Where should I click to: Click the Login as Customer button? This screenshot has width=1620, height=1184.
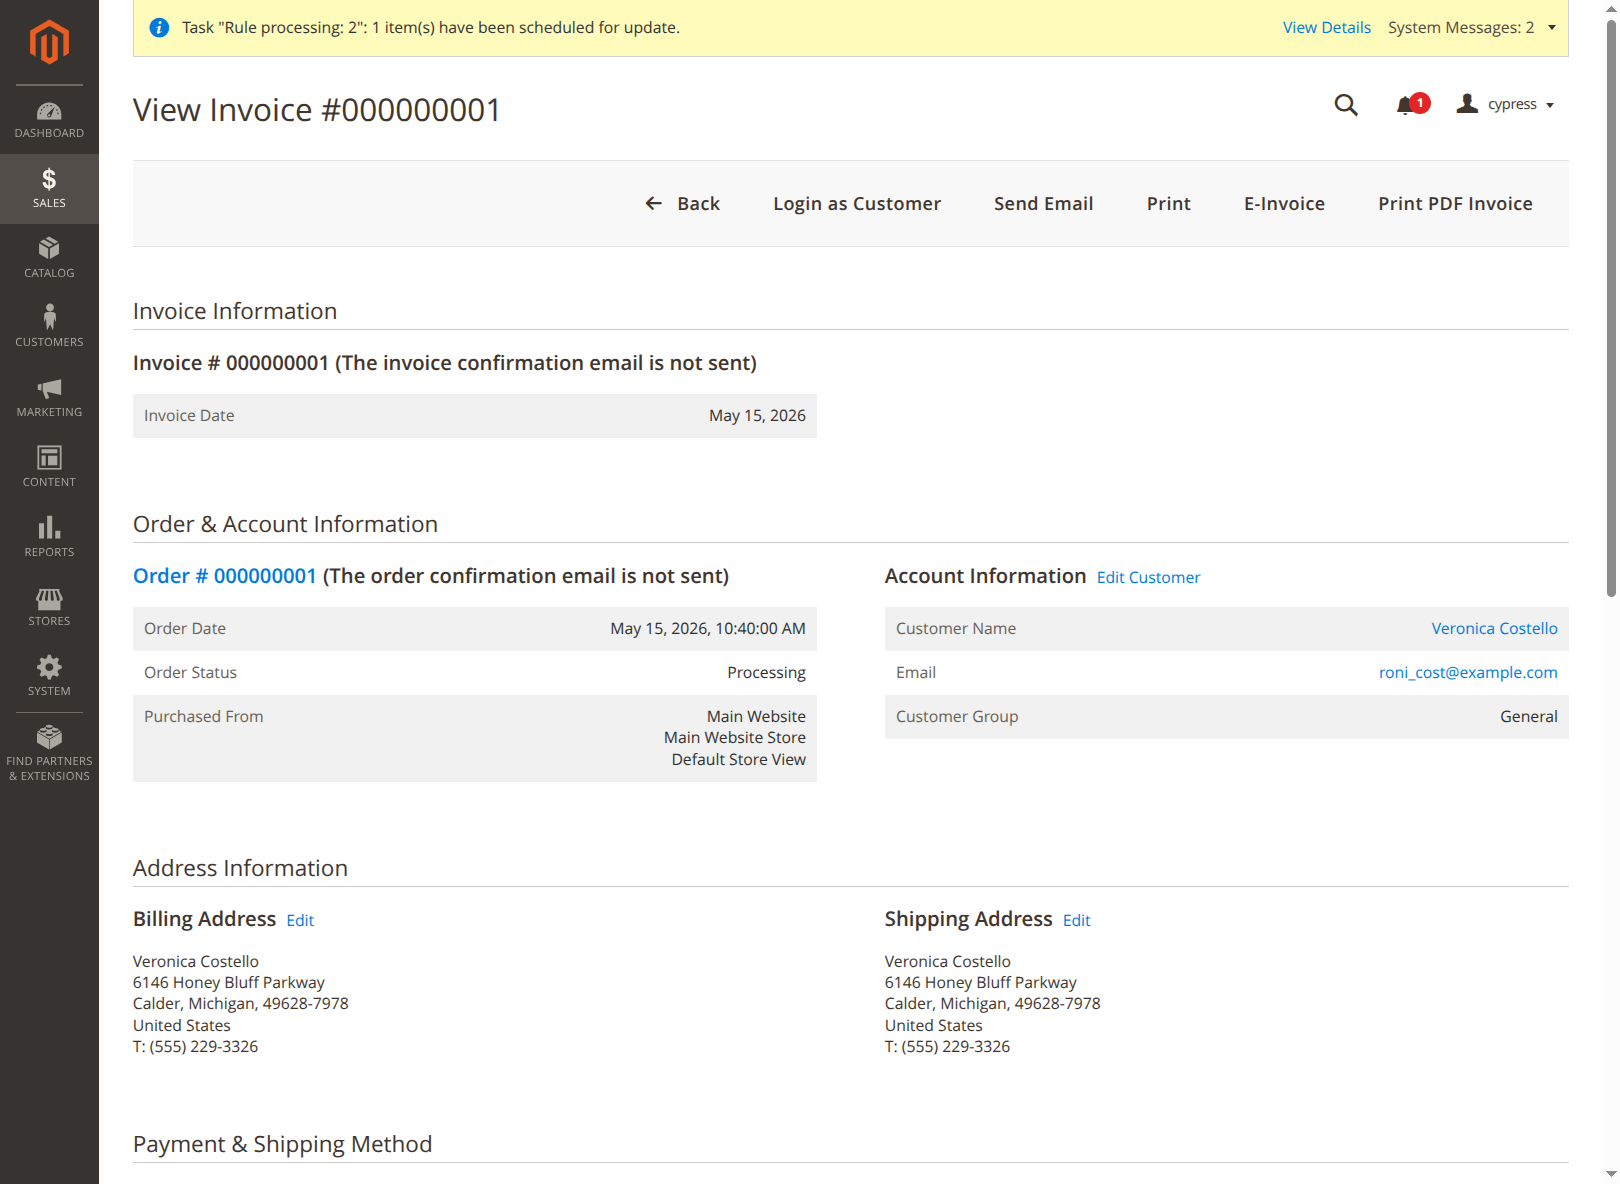(x=857, y=204)
